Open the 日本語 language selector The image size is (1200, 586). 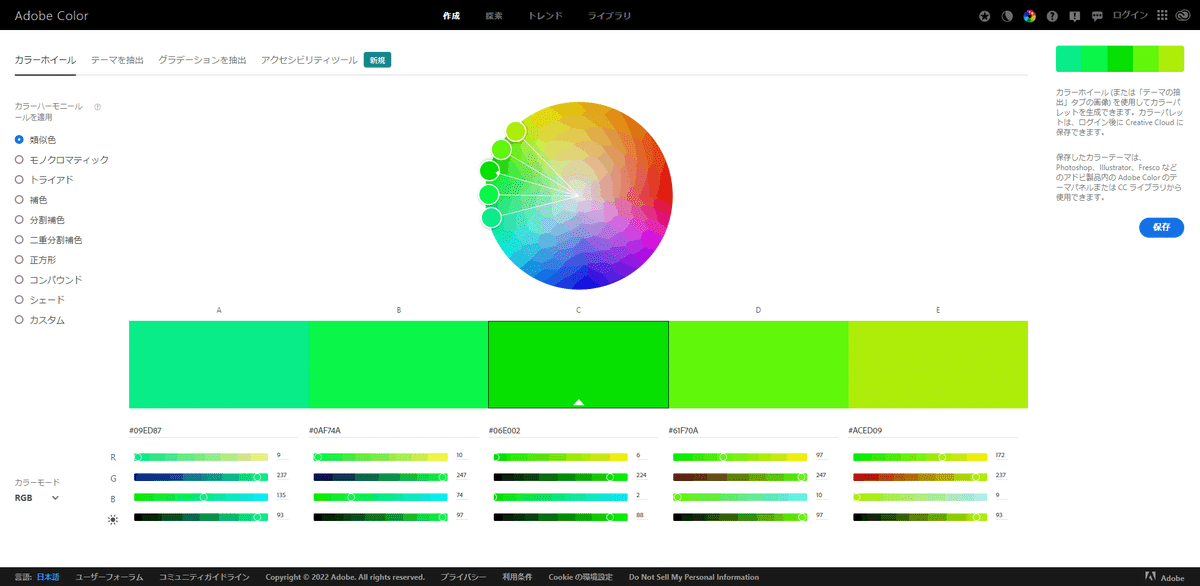pos(48,577)
